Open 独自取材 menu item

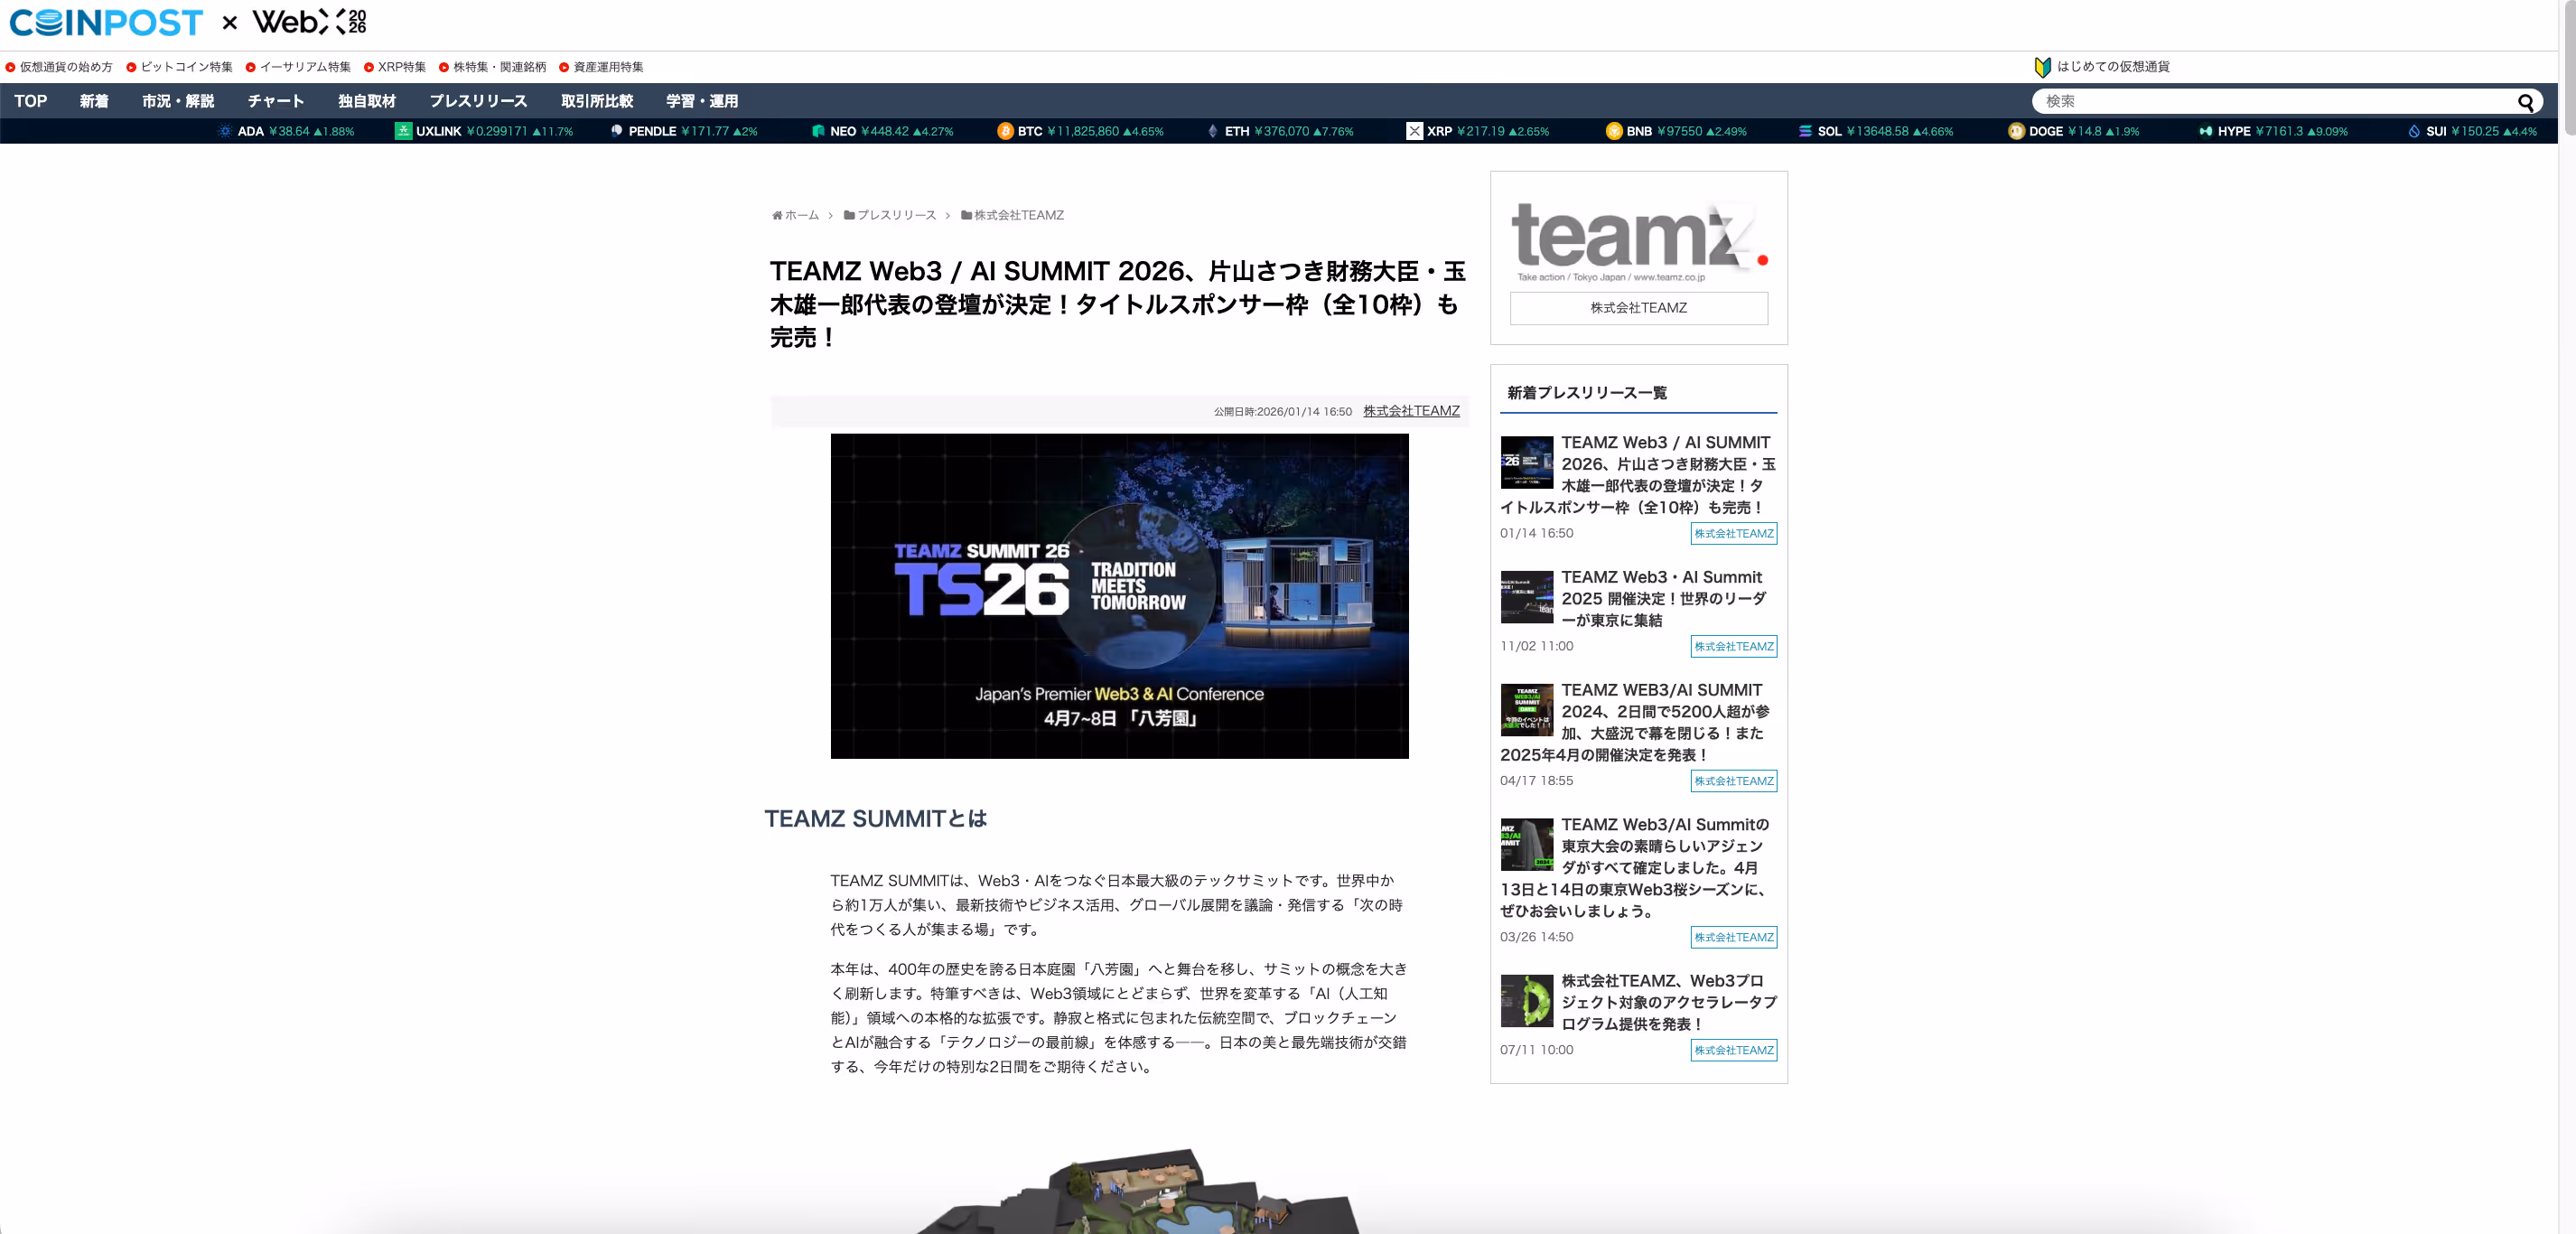pos(367,101)
